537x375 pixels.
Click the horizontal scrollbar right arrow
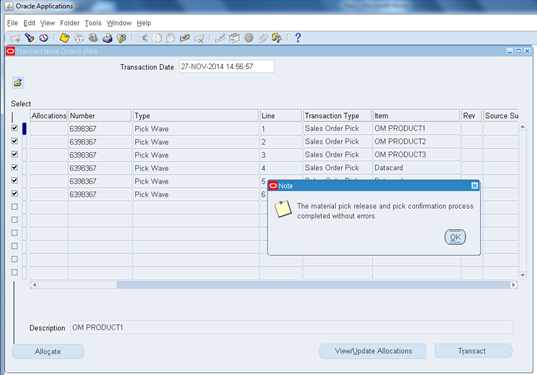513,285
